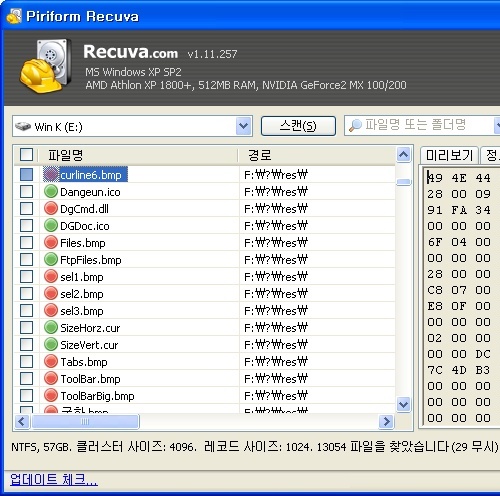Click the horizontal scroll left arrow
This screenshot has width=500, height=496.
(22, 422)
